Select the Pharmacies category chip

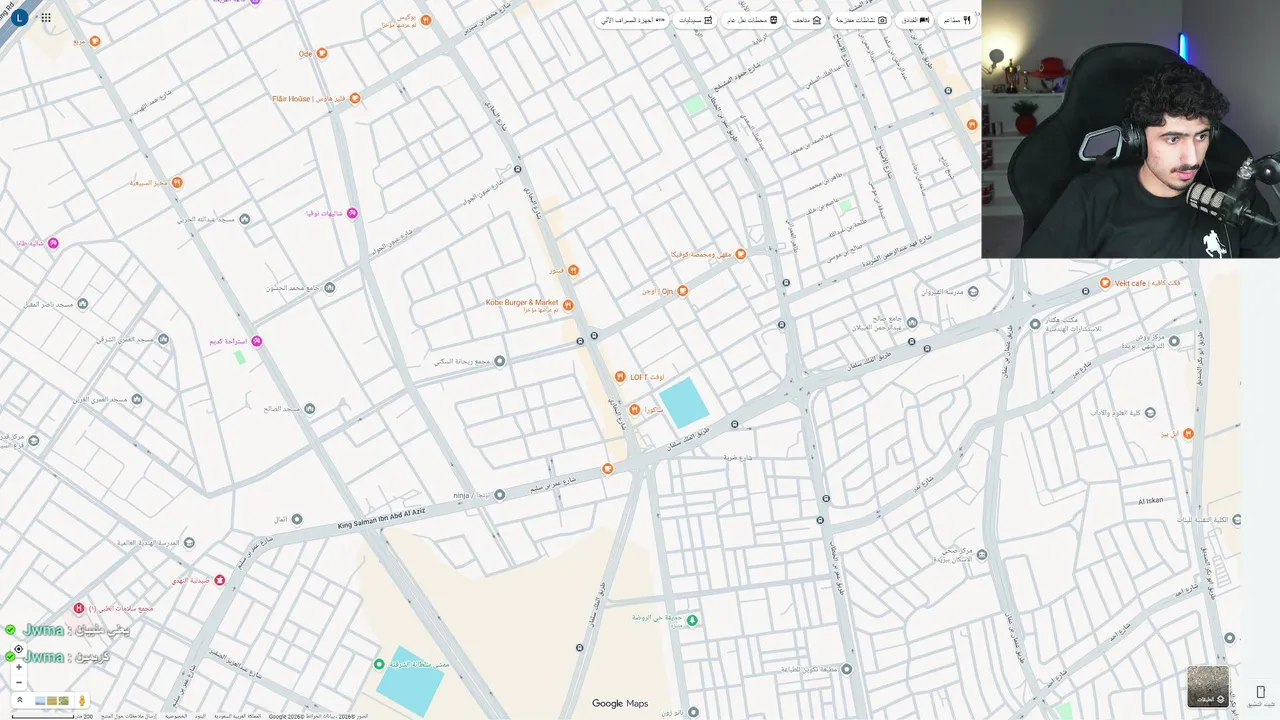pyautogui.click(x=695, y=20)
